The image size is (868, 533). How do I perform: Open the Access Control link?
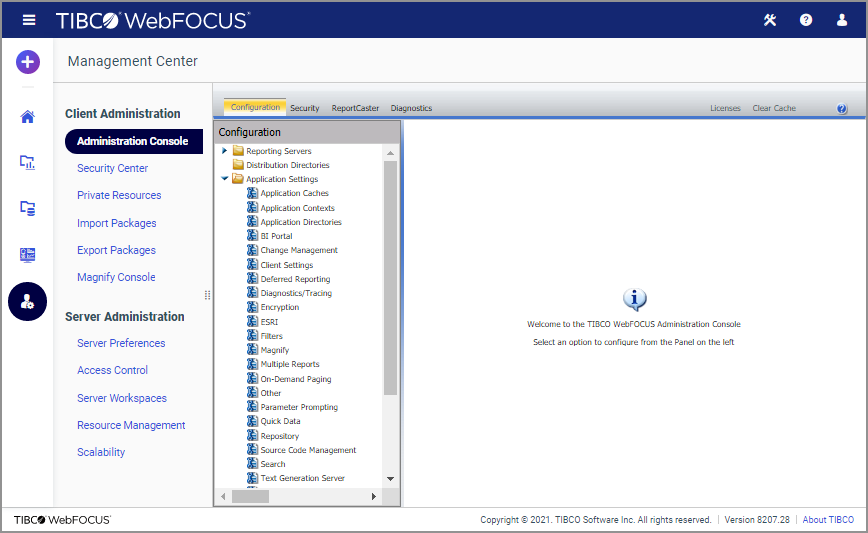coord(112,370)
